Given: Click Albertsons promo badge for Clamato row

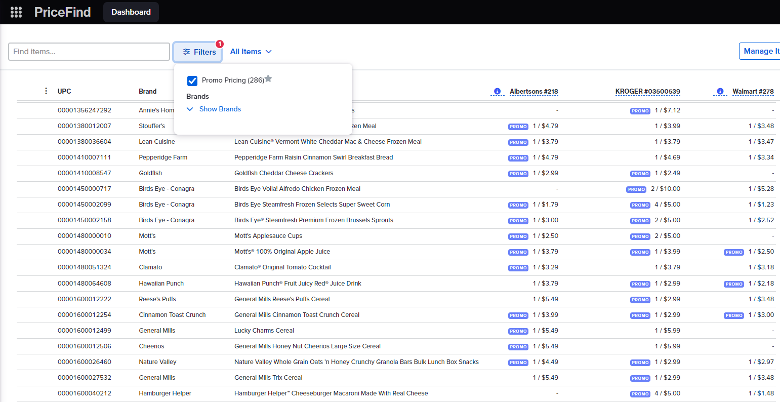Looking at the screenshot, I should click(x=518, y=268).
